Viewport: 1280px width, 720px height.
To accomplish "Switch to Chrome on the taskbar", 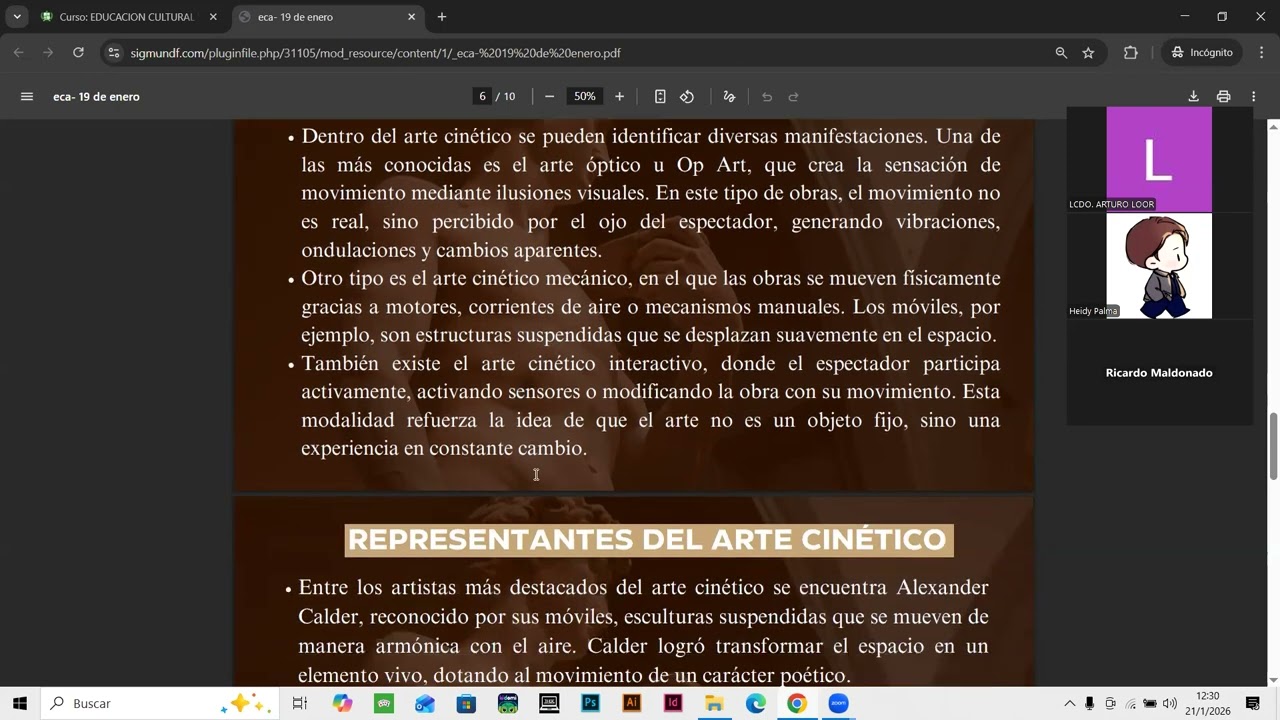I will pyautogui.click(x=796, y=703).
